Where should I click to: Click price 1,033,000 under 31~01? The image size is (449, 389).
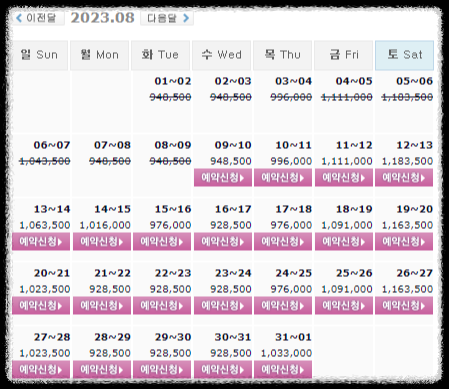[286, 353]
